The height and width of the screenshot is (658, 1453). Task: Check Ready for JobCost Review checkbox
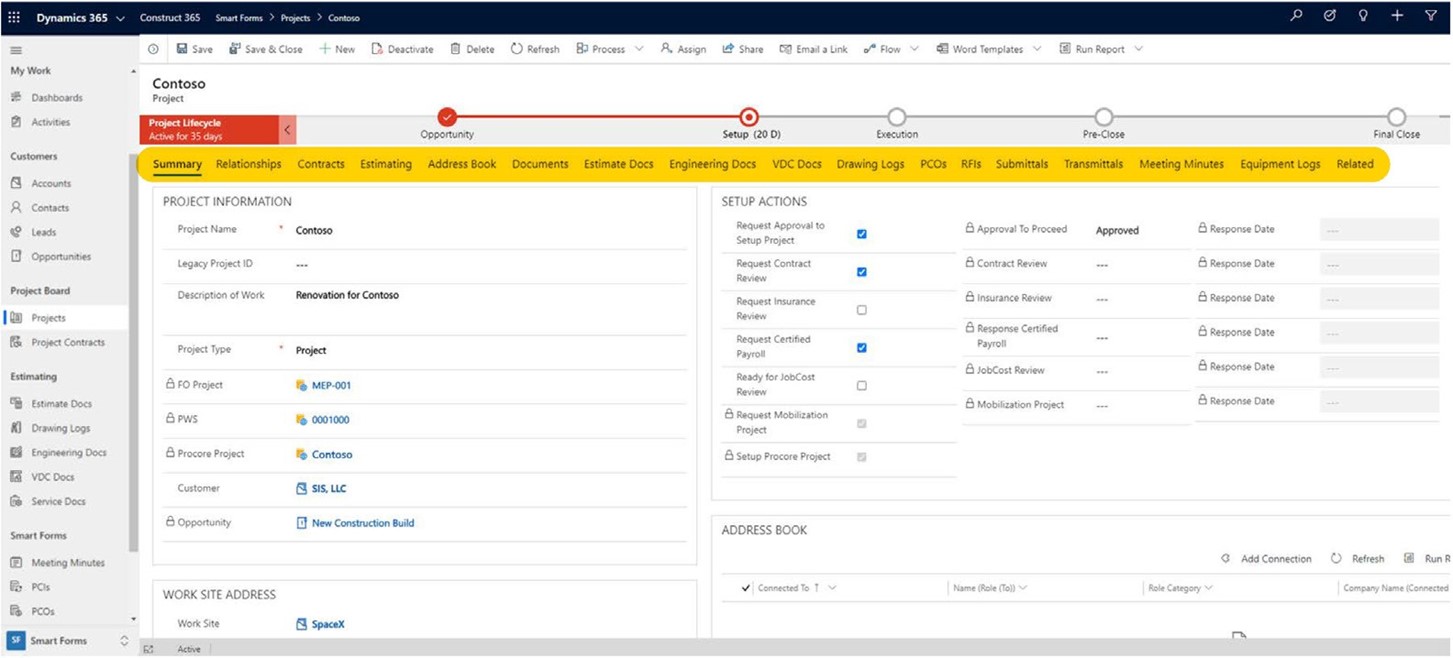pos(862,385)
